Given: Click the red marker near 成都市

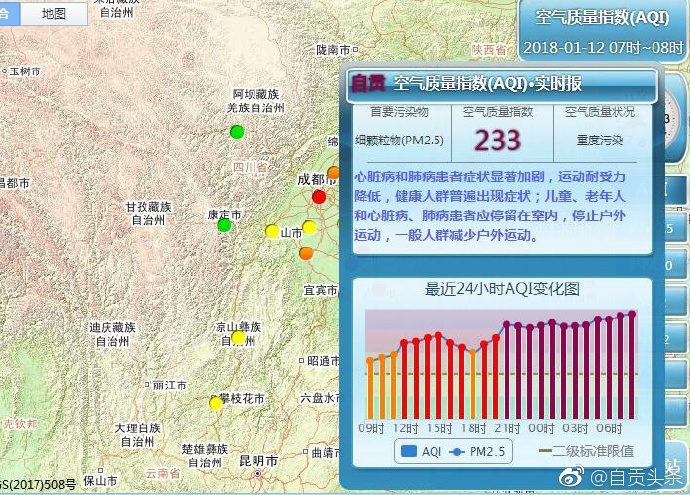Looking at the screenshot, I should [x=319, y=196].
